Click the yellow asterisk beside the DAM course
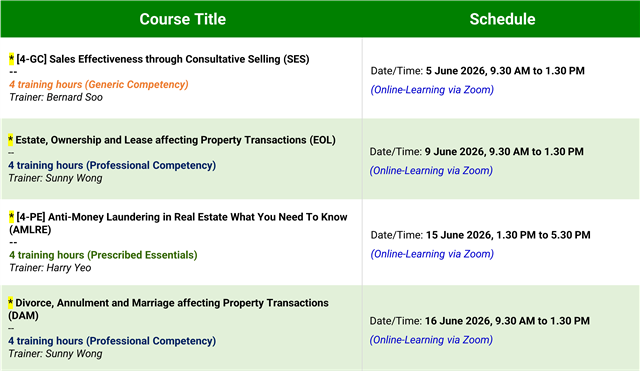This screenshot has height=371, width=640. (11, 303)
